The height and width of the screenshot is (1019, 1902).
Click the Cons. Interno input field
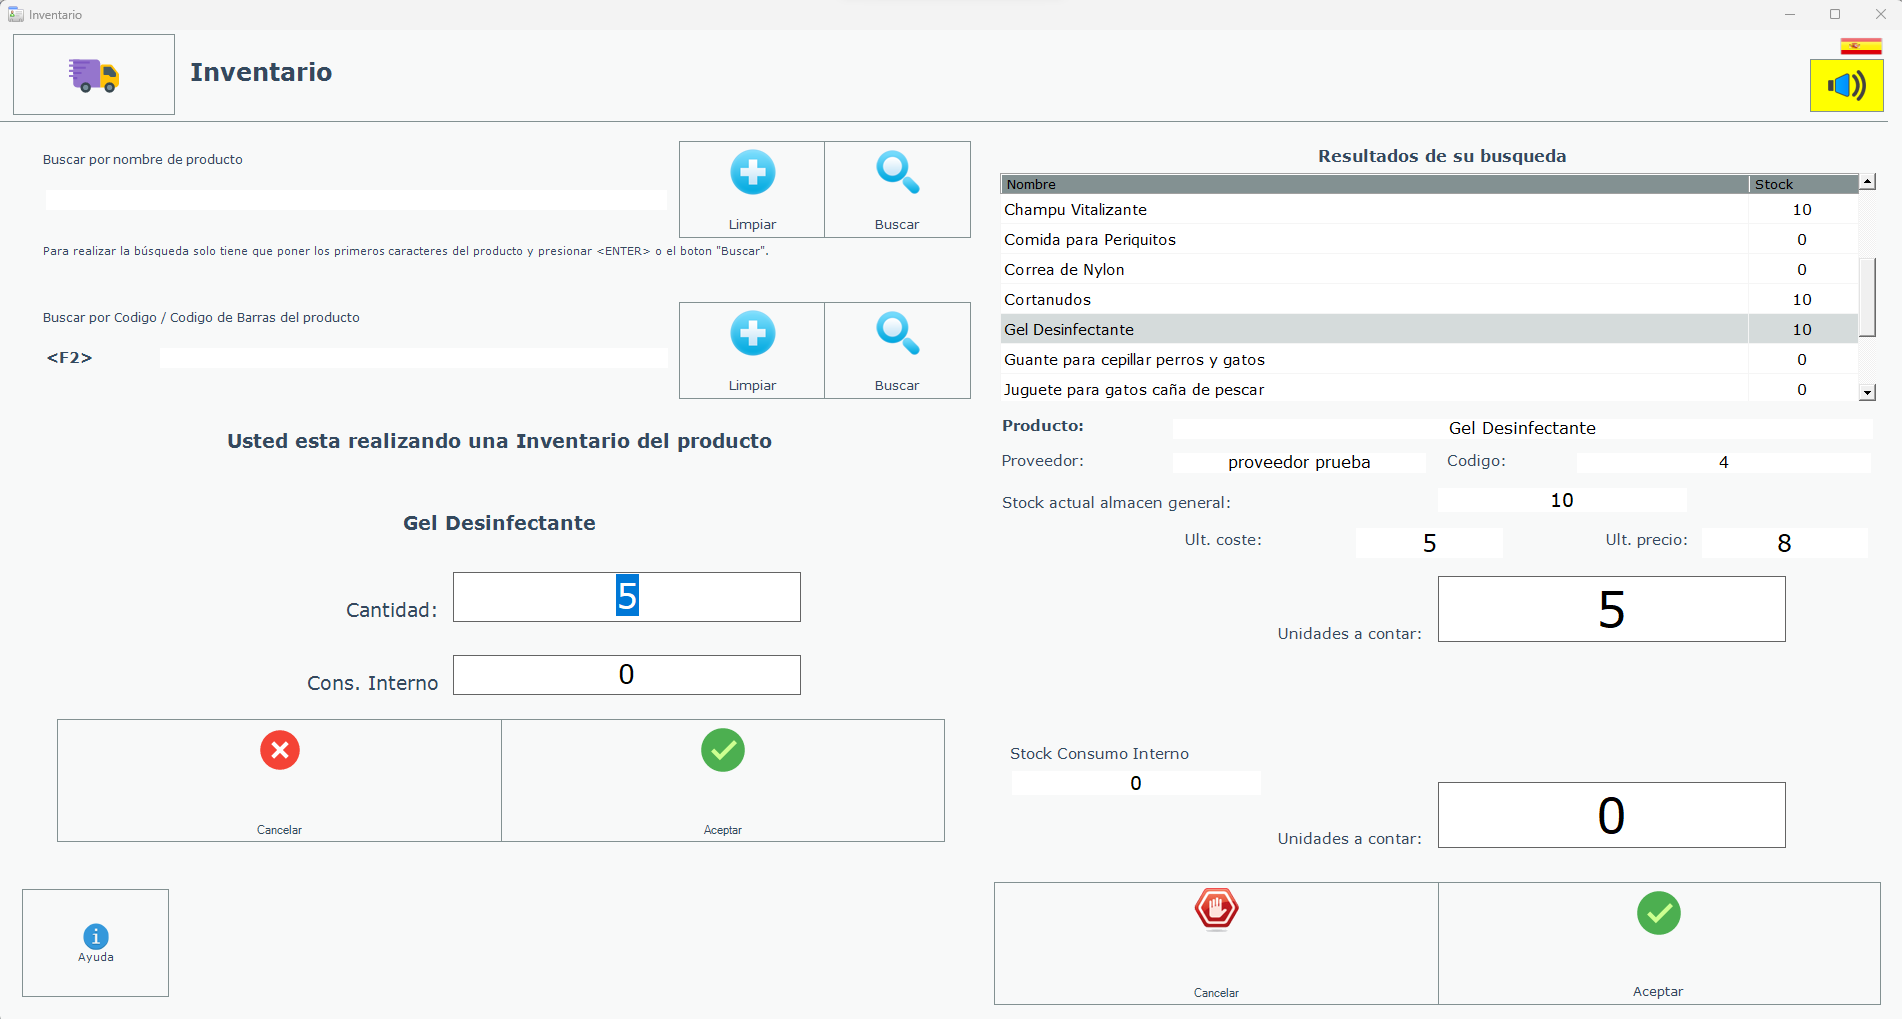pyautogui.click(x=626, y=675)
